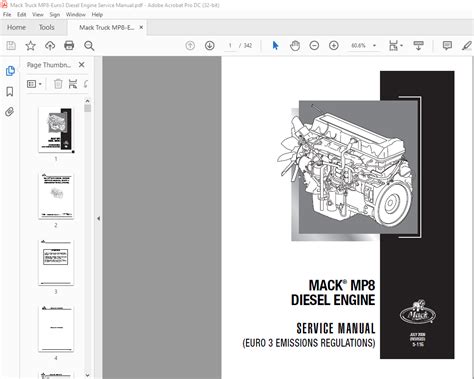Screen dimensions: 474x379
Task: Switch to the Home tab
Action: [x=16, y=27]
